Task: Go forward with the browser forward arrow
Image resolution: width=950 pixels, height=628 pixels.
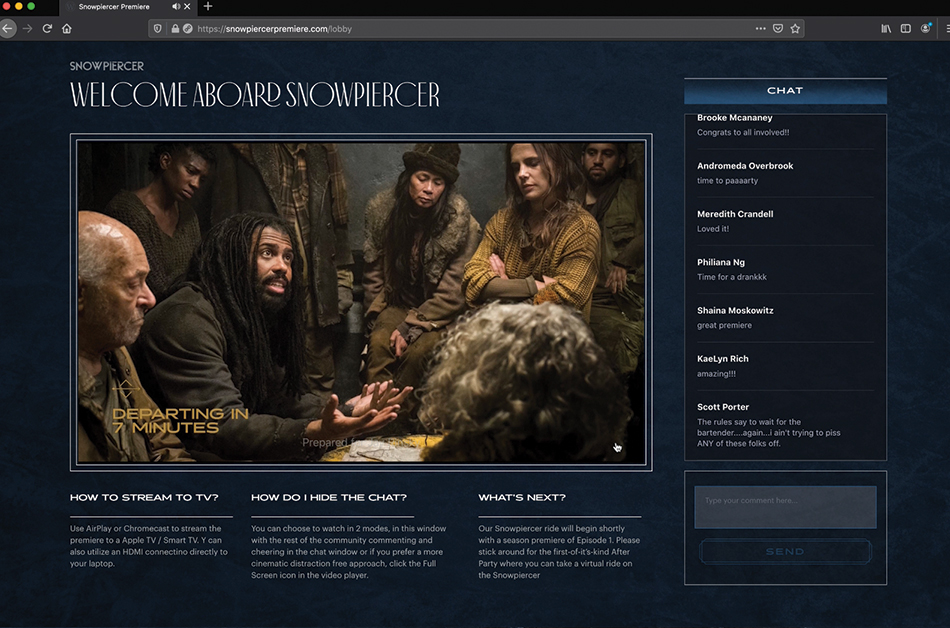Action: [27, 28]
